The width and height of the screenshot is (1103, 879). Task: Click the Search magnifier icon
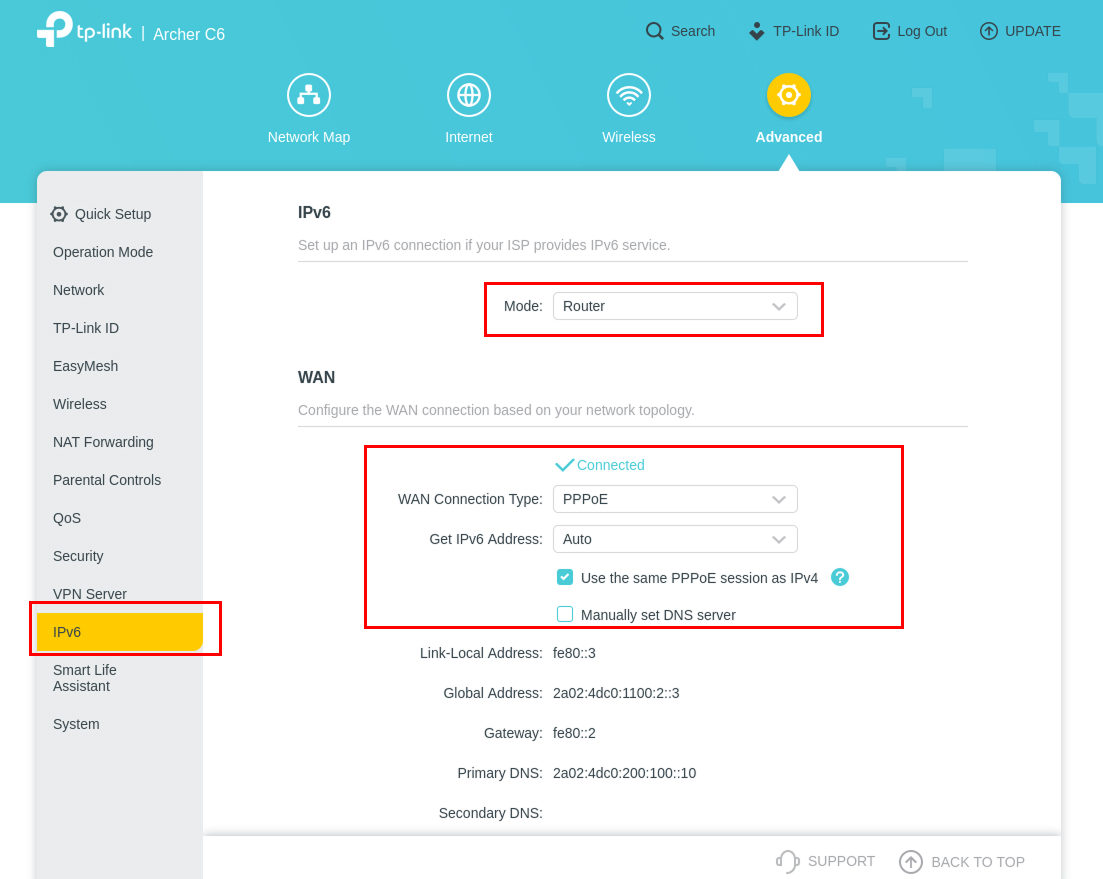coord(655,31)
